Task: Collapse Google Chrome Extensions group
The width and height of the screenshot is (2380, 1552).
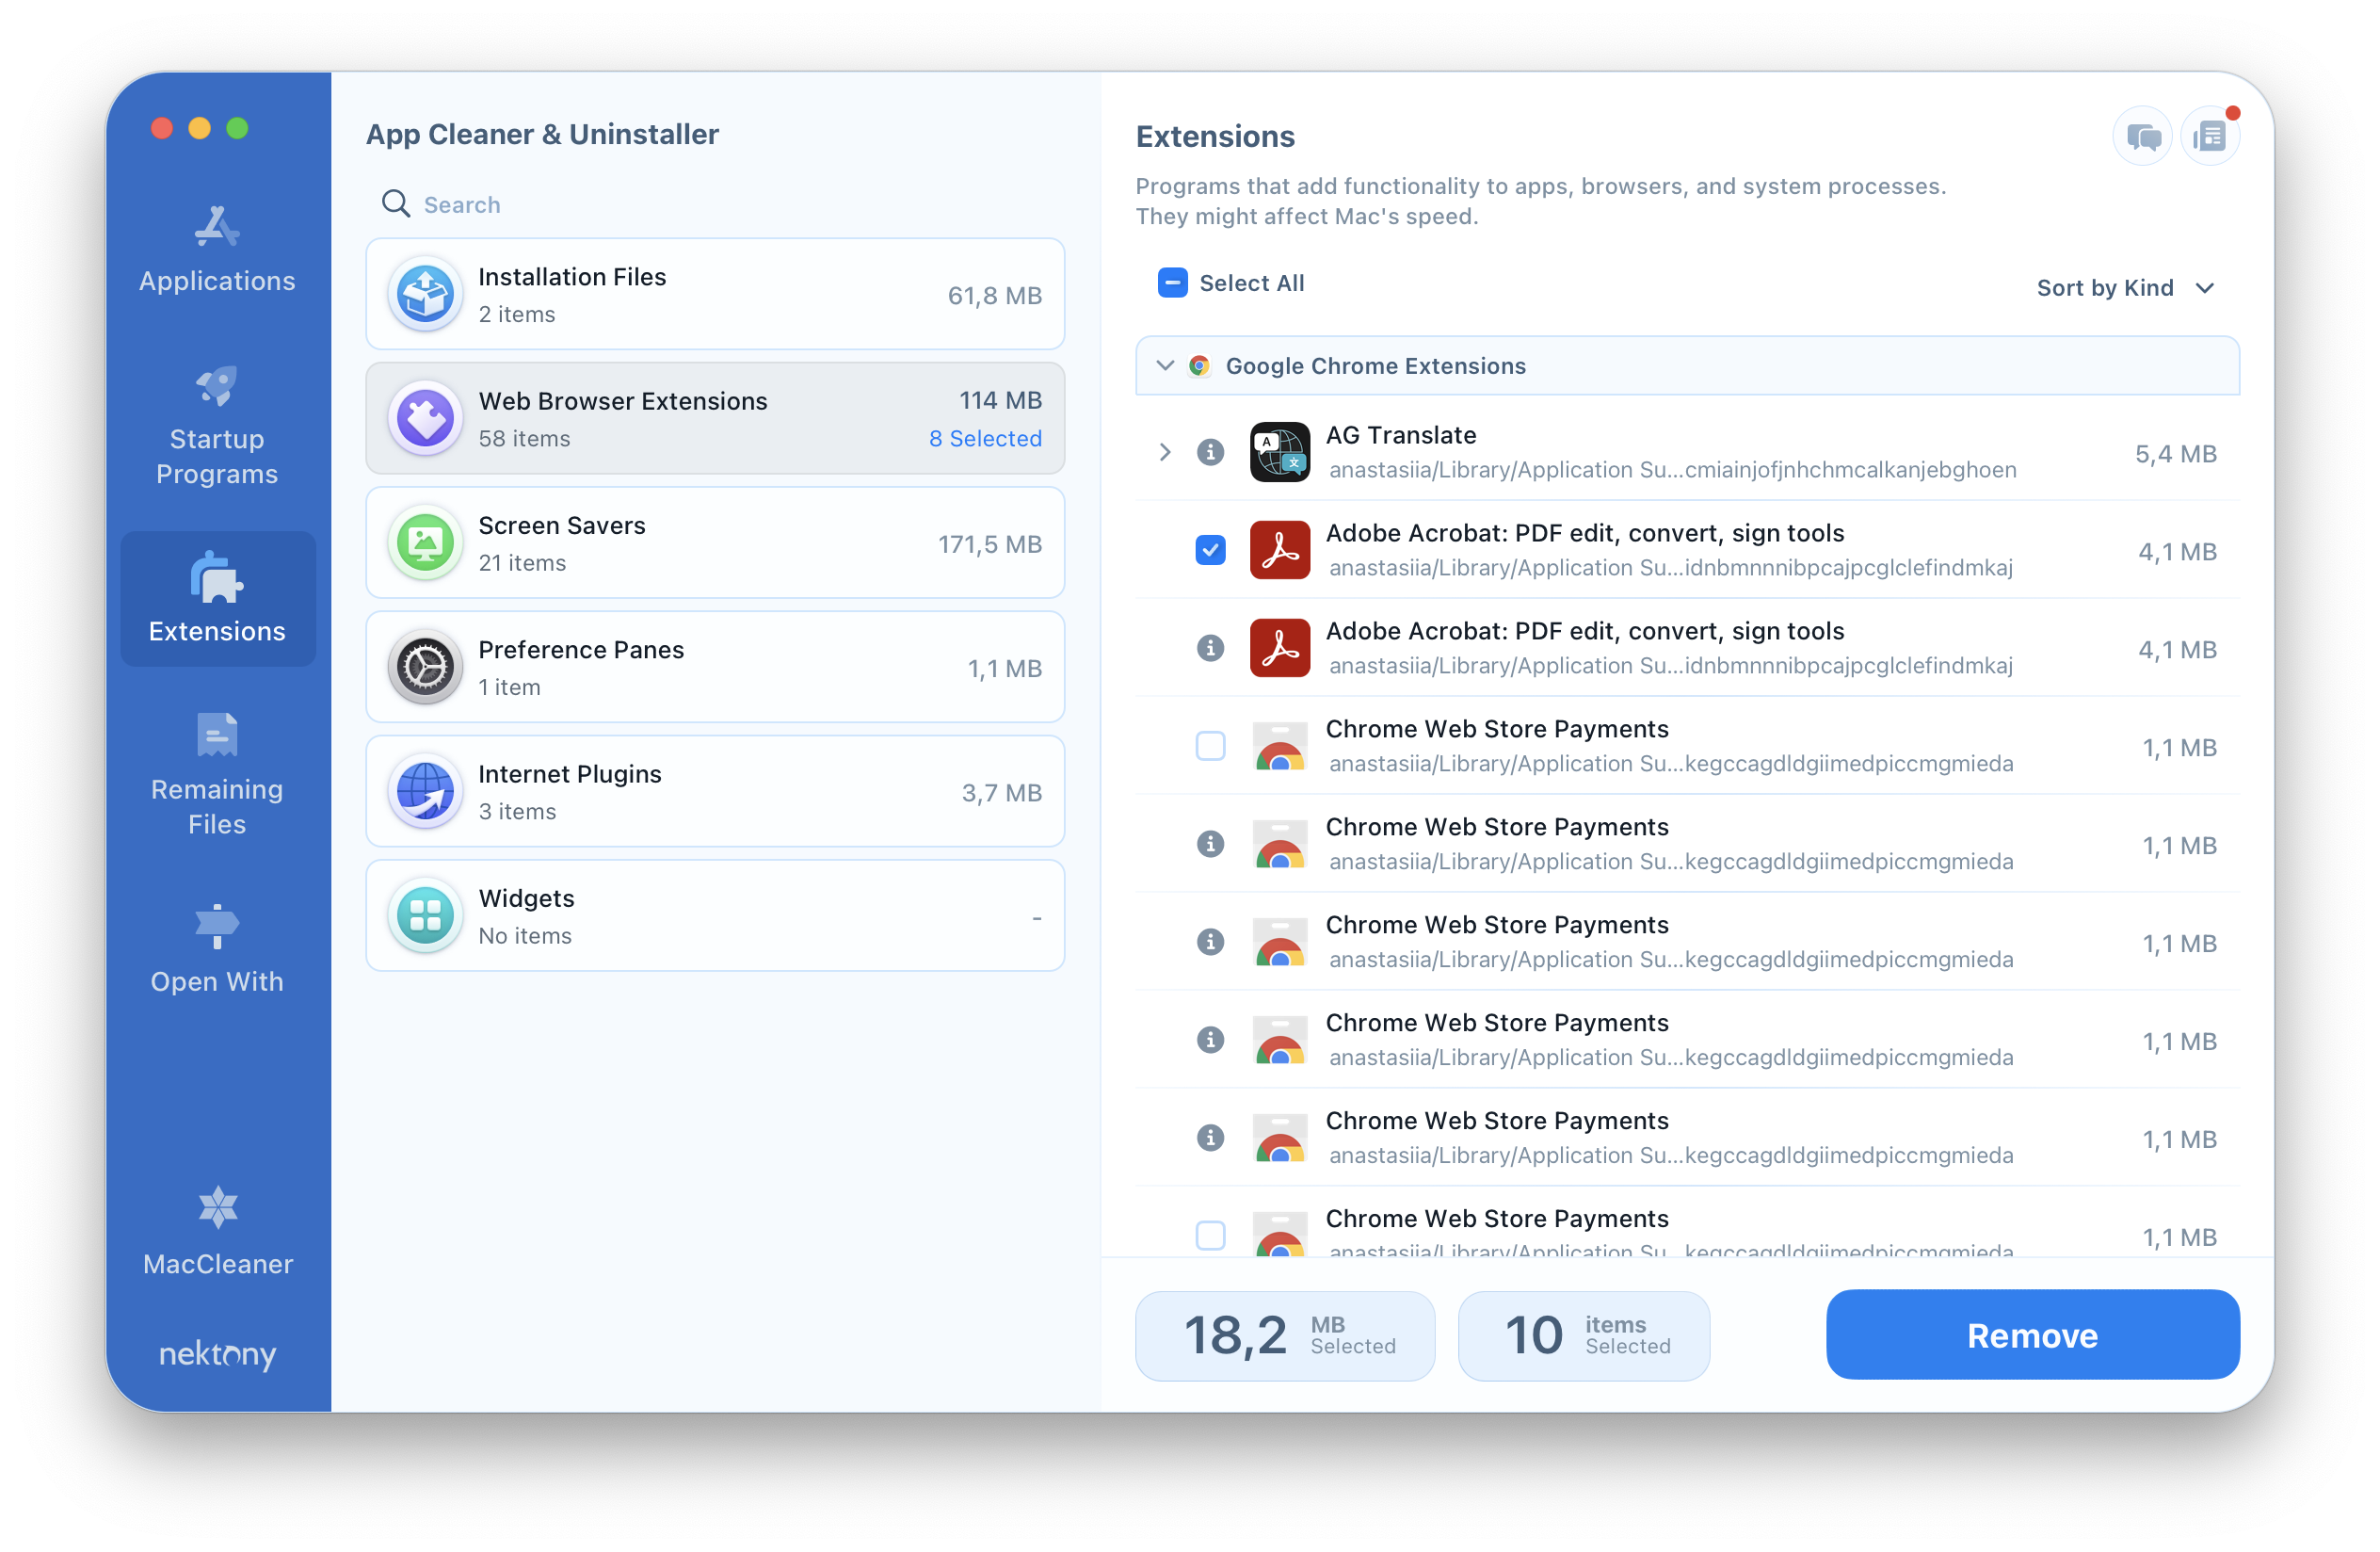Action: [x=1166, y=364]
